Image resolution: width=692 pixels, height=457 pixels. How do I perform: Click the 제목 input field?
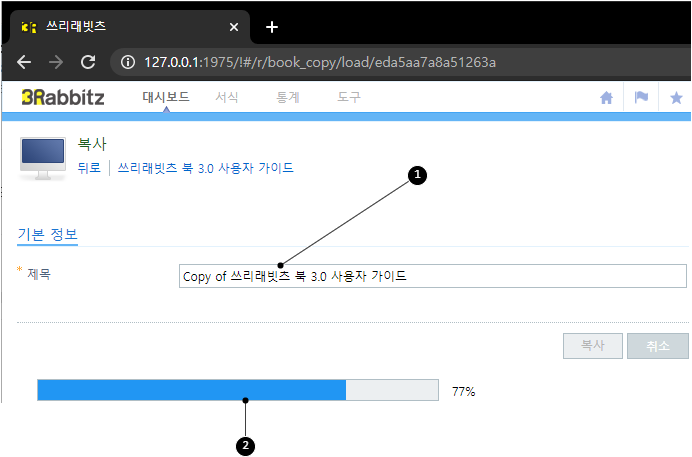(432, 276)
